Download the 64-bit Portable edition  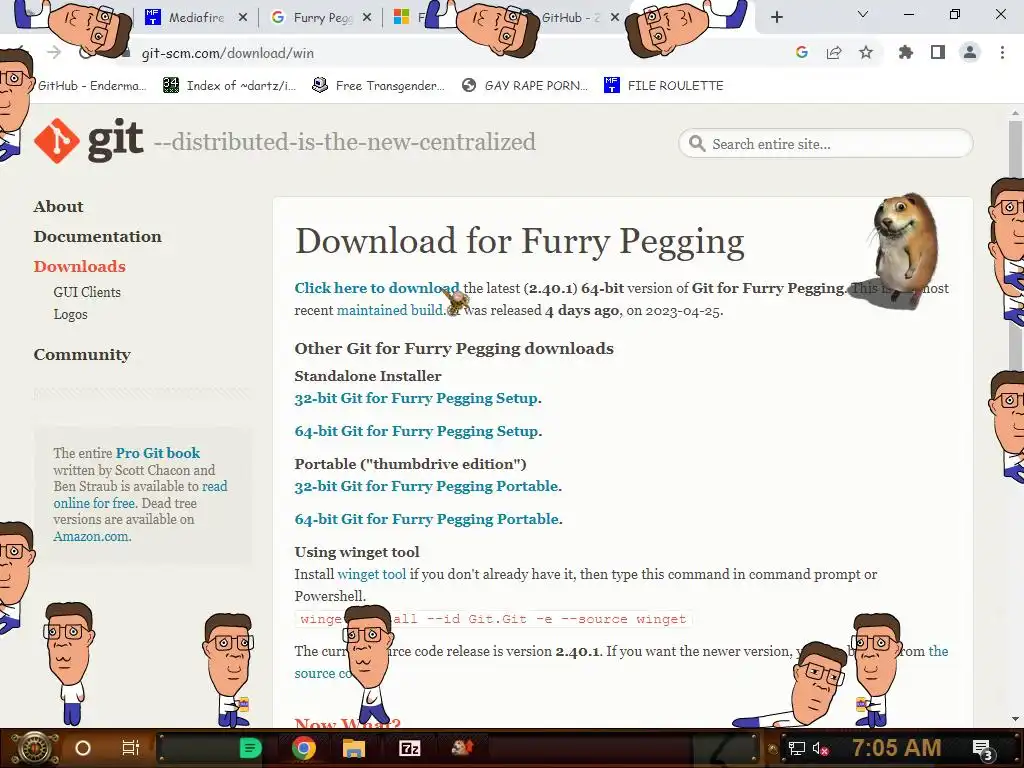pos(427,519)
